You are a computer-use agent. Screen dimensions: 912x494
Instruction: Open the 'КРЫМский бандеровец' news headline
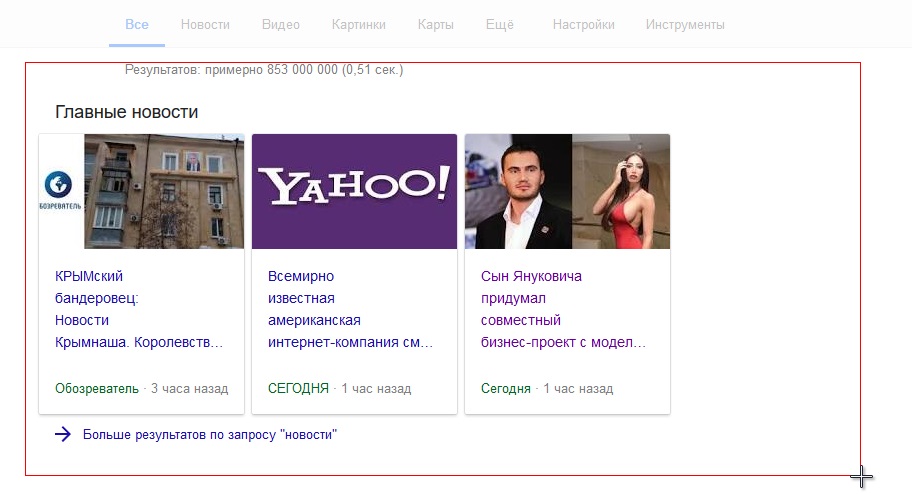138,309
